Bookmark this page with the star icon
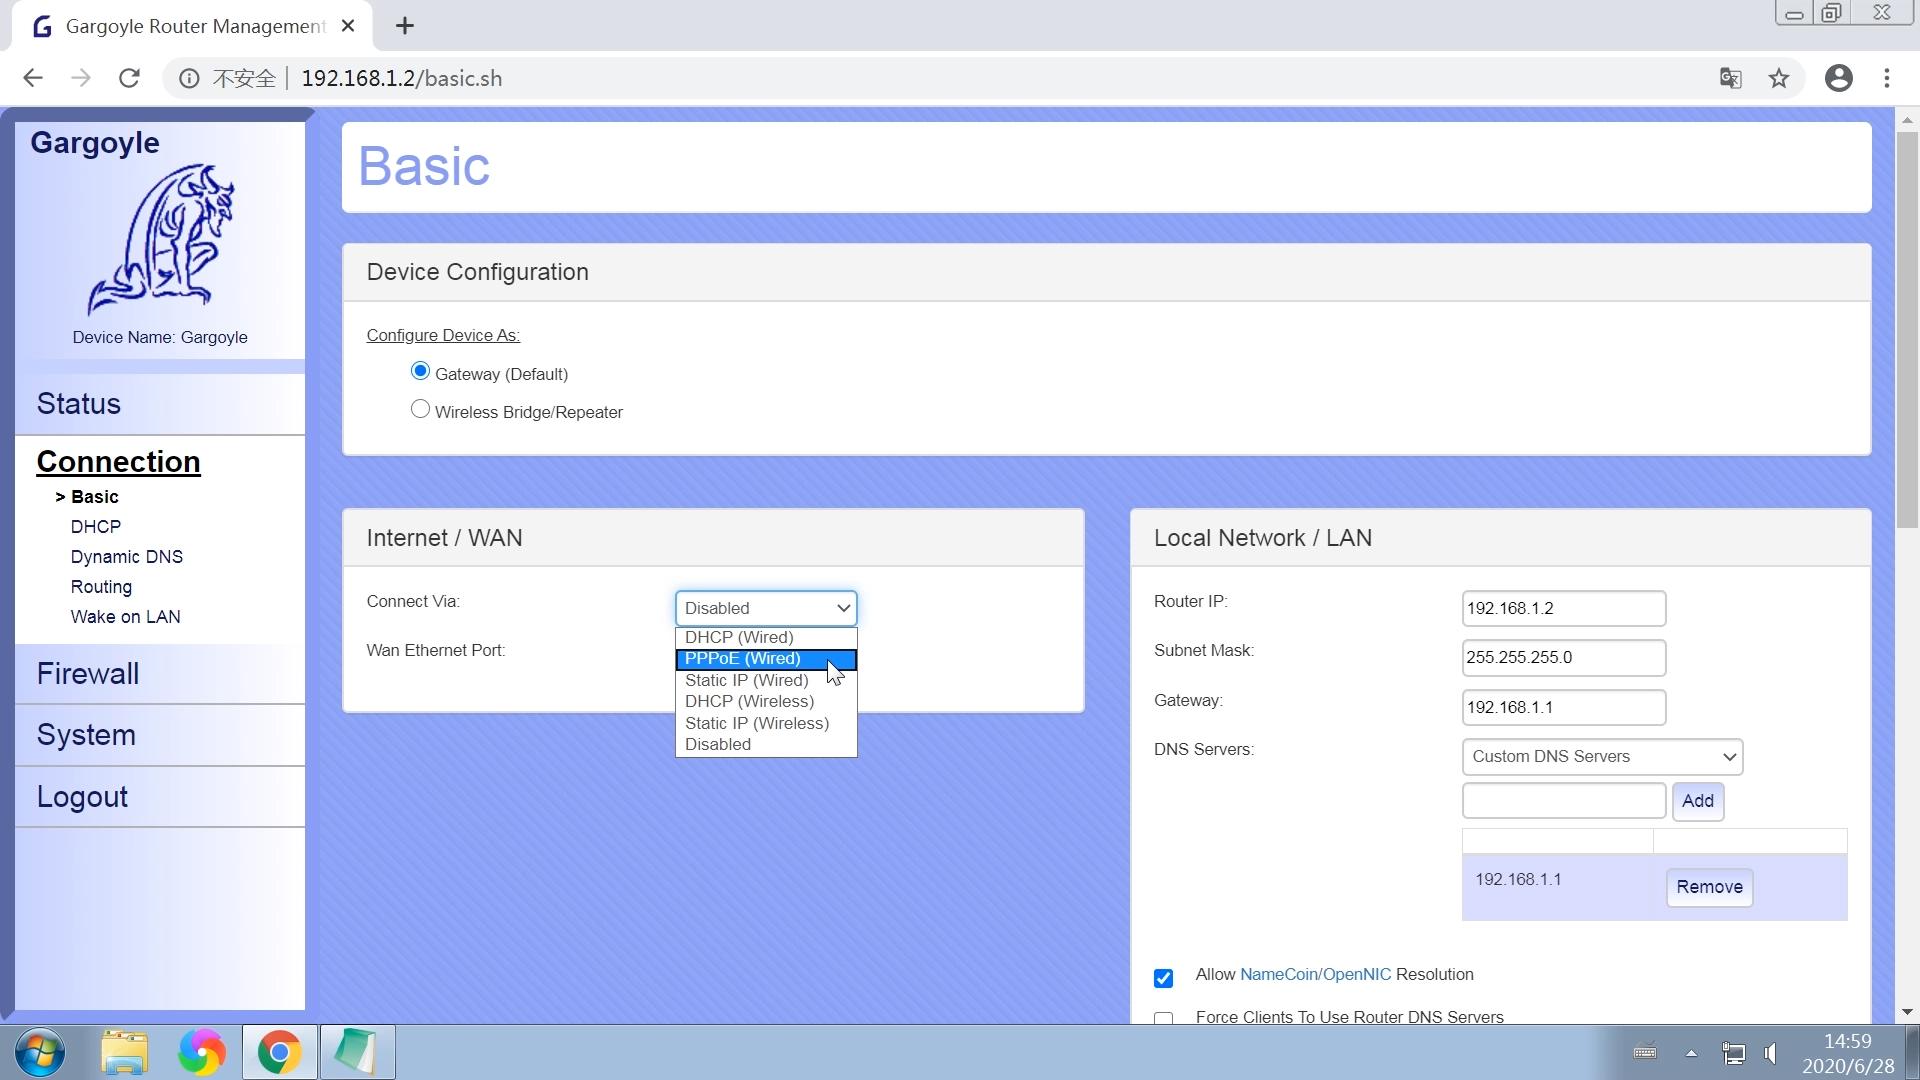This screenshot has height=1080, width=1920. (1778, 78)
